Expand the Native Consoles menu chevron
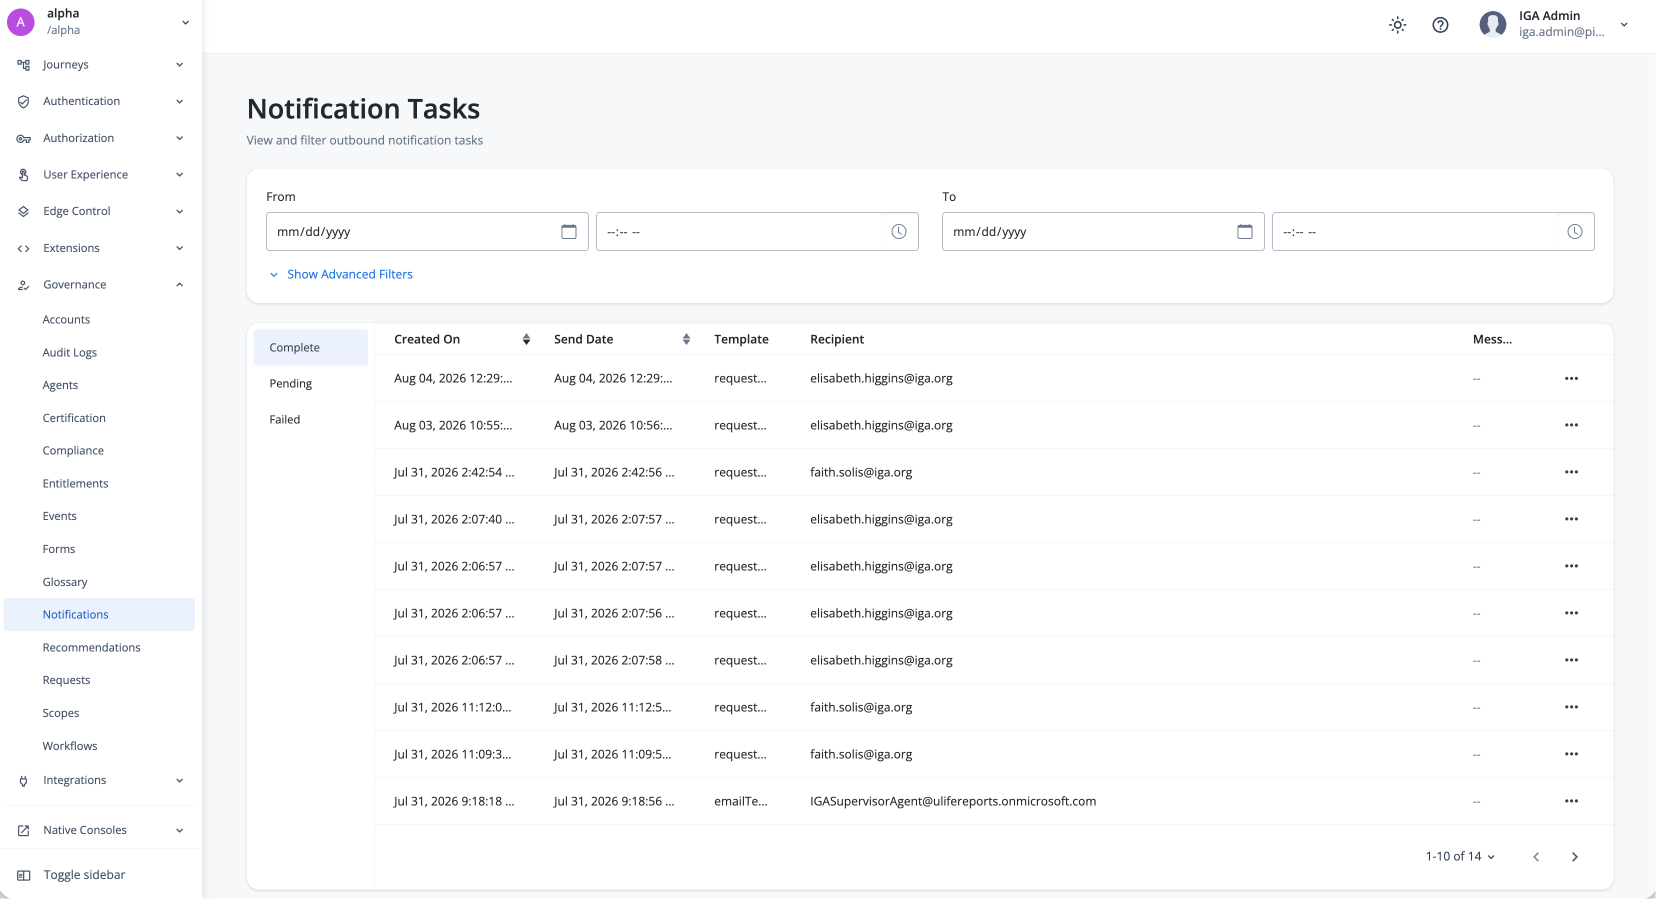This screenshot has width=1656, height=899. [x=180, y=831]
